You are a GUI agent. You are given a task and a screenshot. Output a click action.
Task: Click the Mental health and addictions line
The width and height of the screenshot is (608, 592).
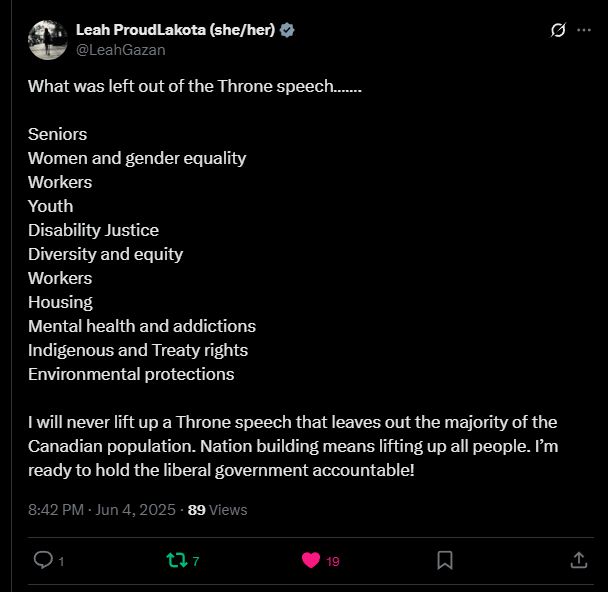(142, 326)
